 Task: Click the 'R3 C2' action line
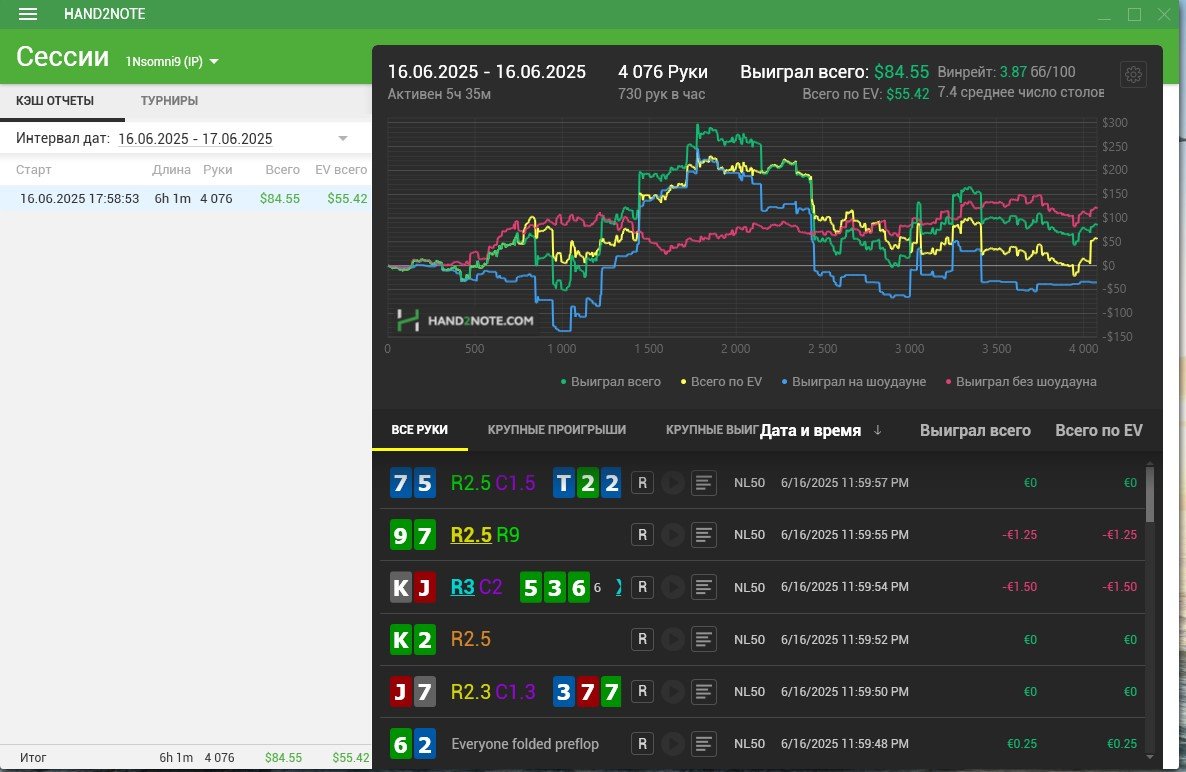click(x=477, y=588)
